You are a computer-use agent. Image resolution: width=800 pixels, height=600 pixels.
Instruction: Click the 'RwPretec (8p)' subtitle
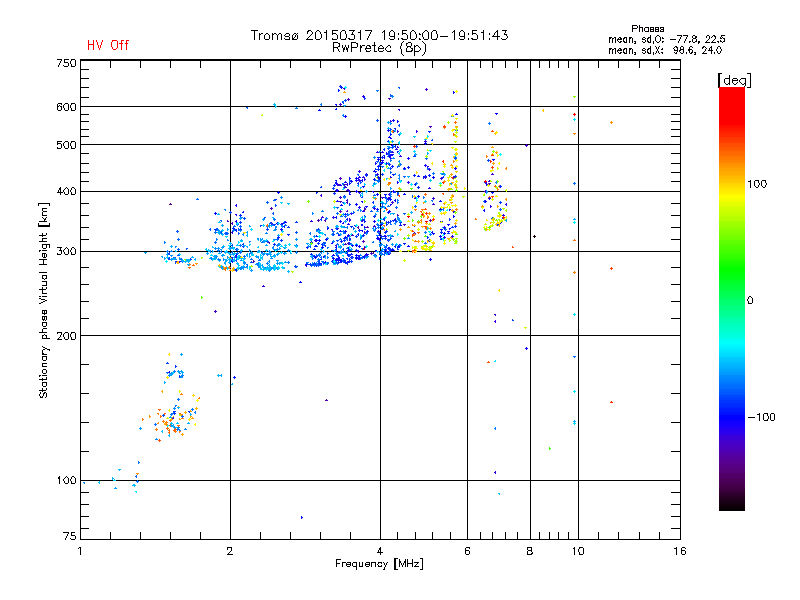pos(380,48)
